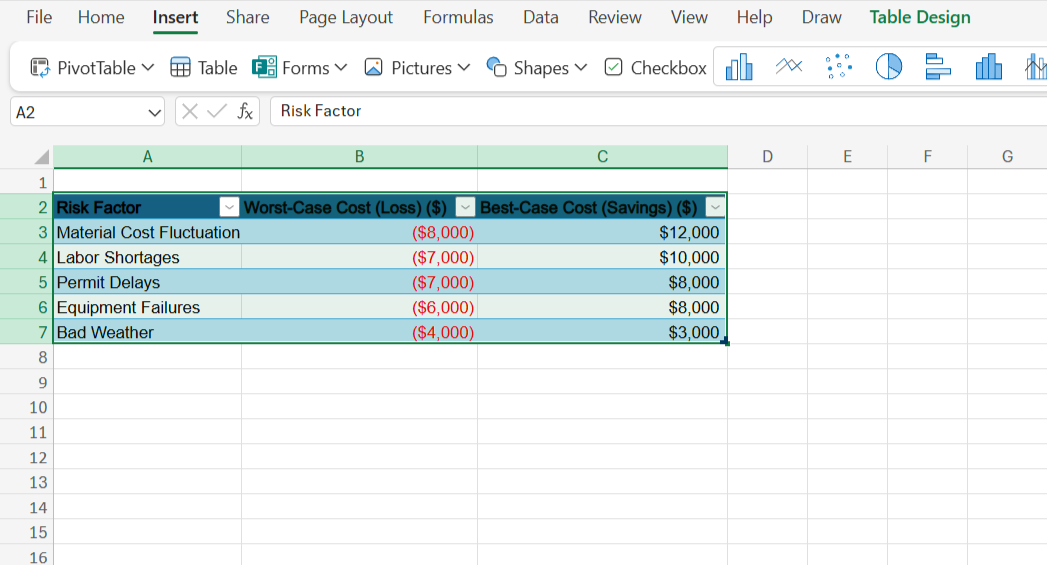Insert a pie chart from ribbon
1047x565 pixels.
889,67
